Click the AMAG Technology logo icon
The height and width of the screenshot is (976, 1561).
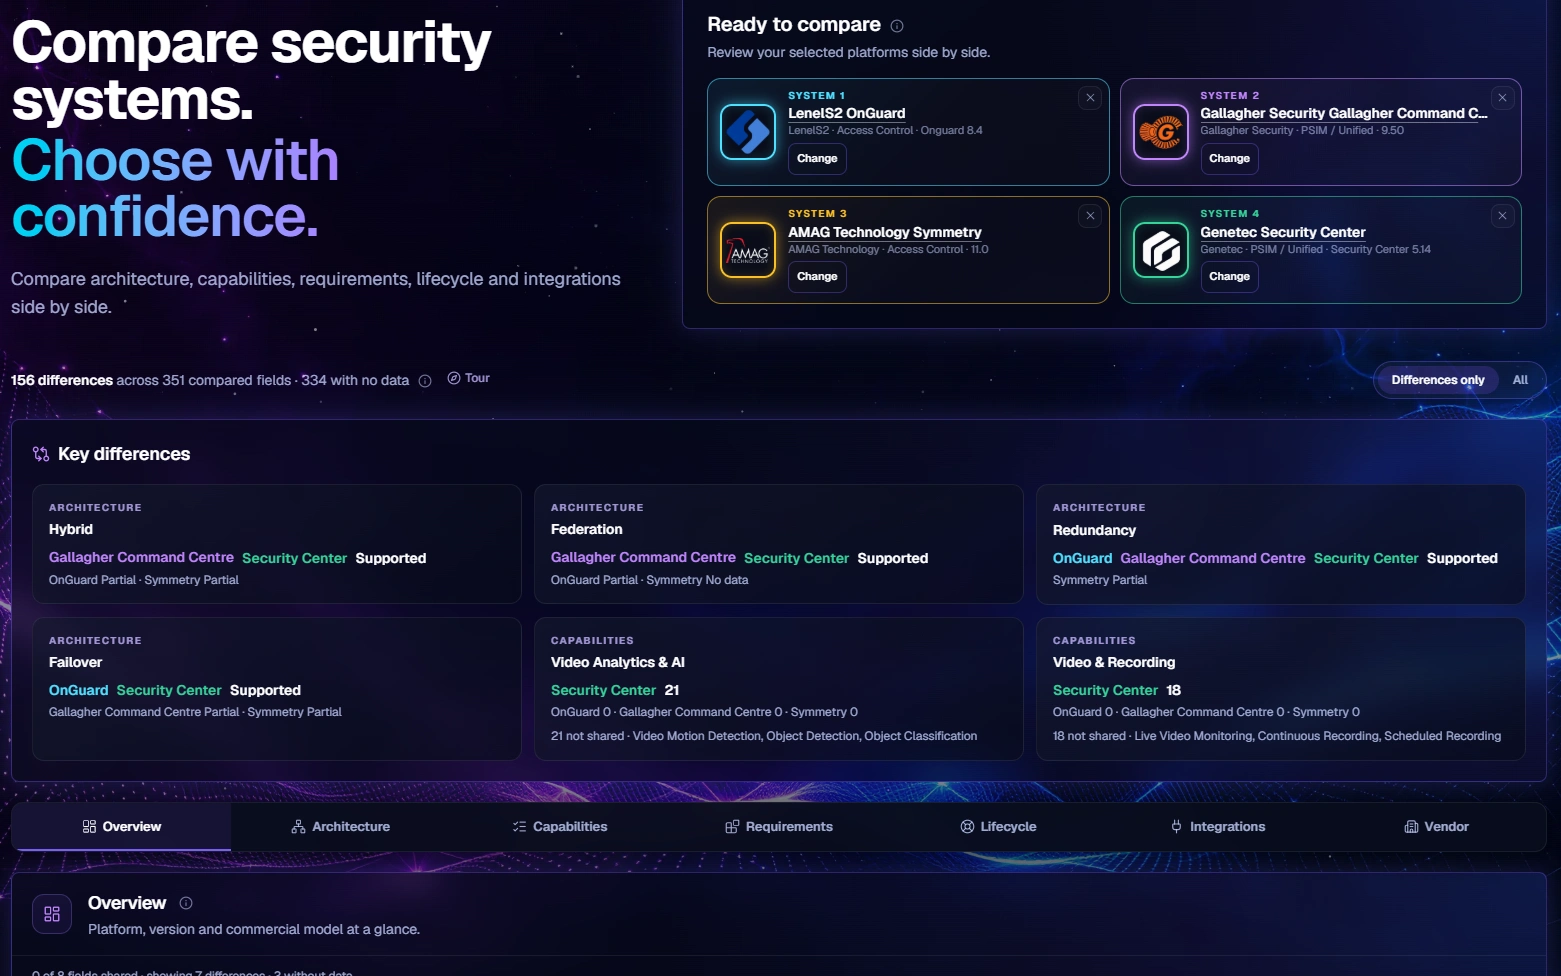click(x=748, y=250)
